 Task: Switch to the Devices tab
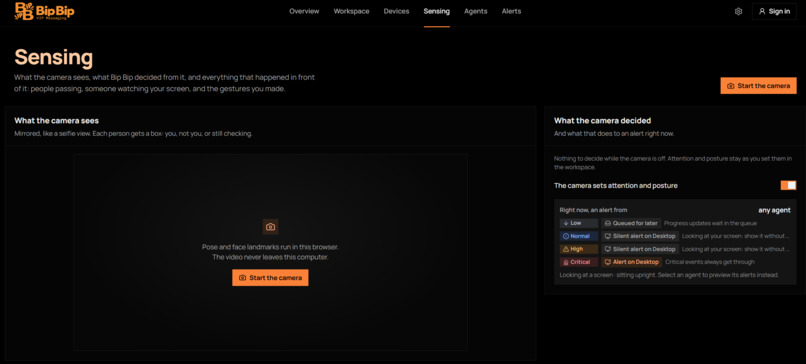coord(396,11)
